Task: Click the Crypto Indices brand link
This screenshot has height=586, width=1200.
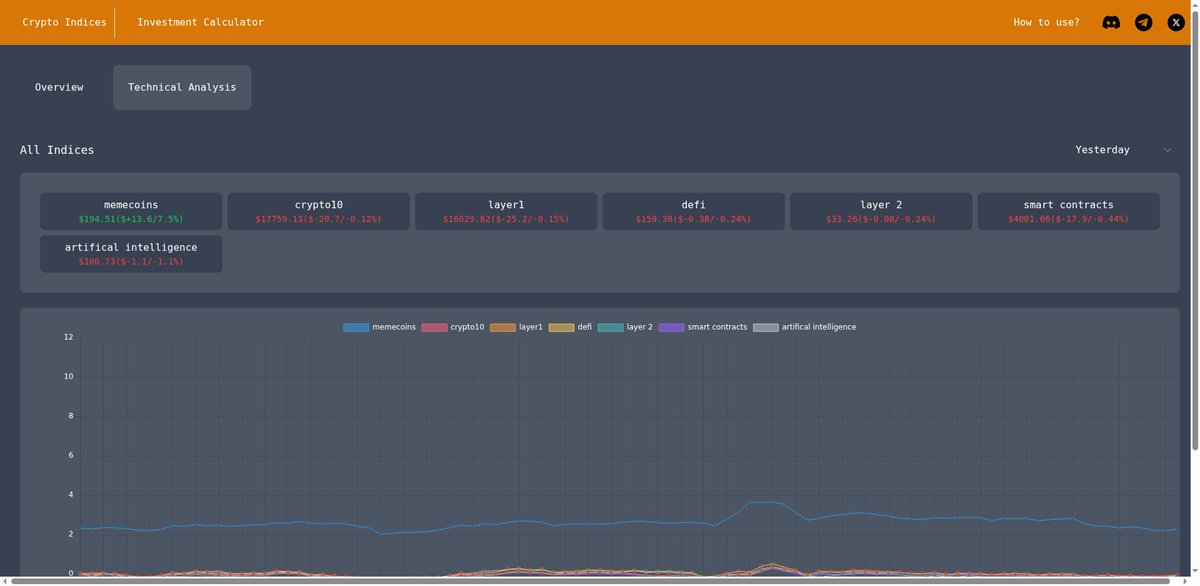Action: coord(64,22)
